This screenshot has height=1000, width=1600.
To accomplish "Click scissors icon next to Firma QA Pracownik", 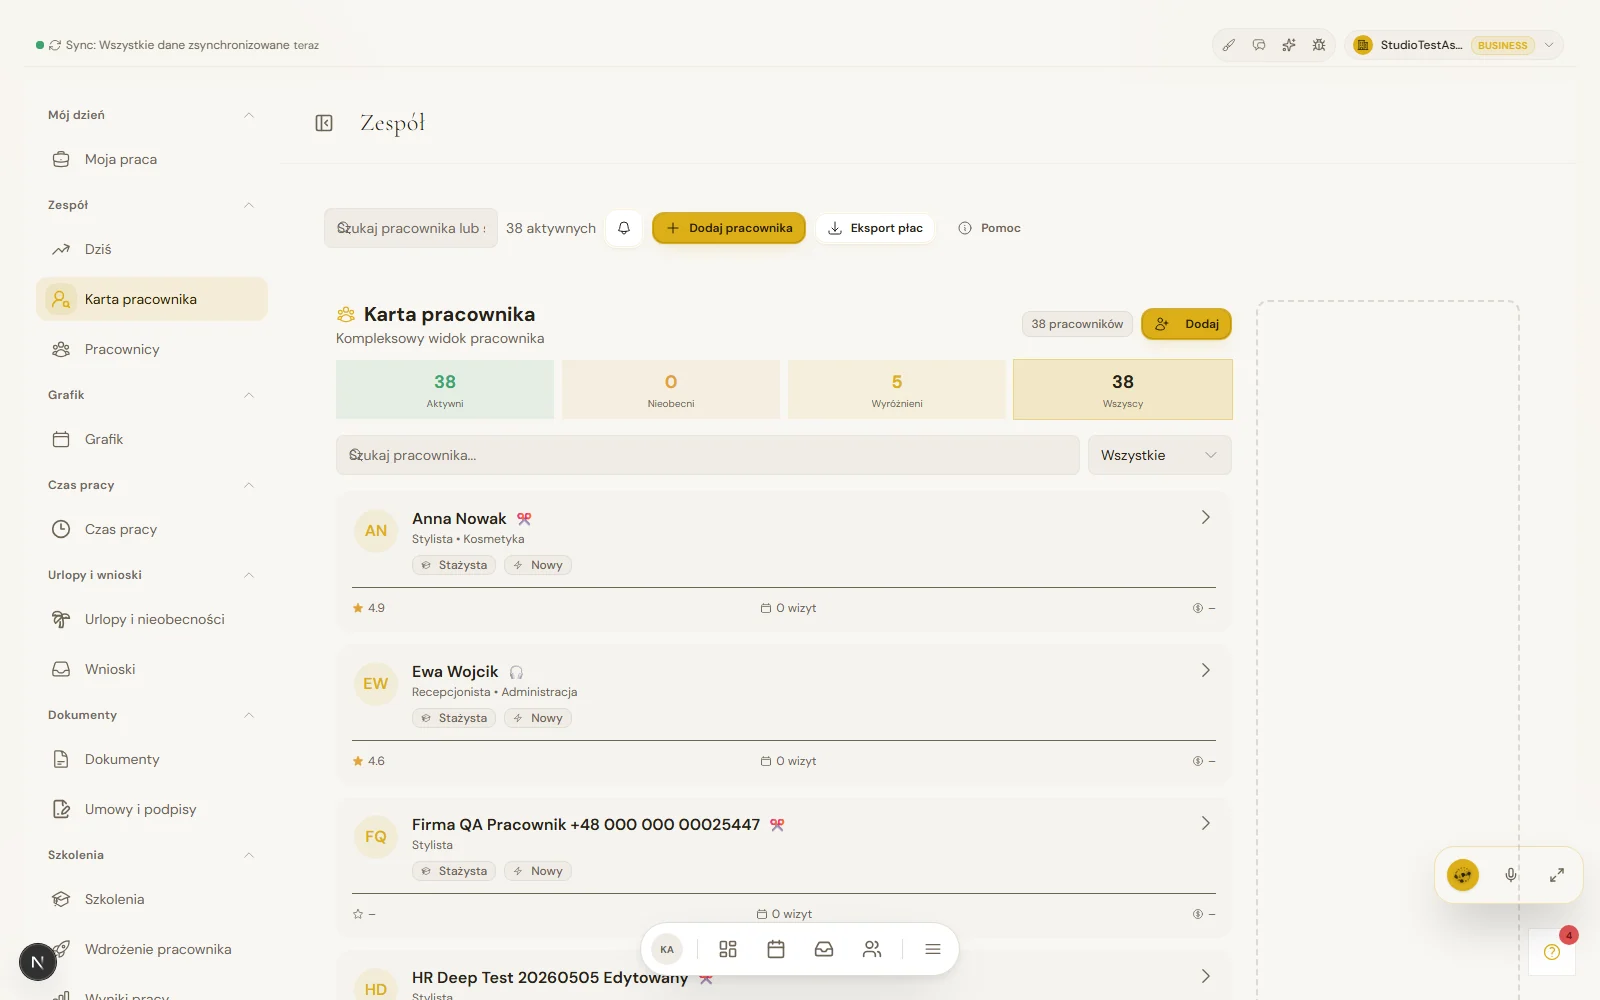I will [777, 825].
